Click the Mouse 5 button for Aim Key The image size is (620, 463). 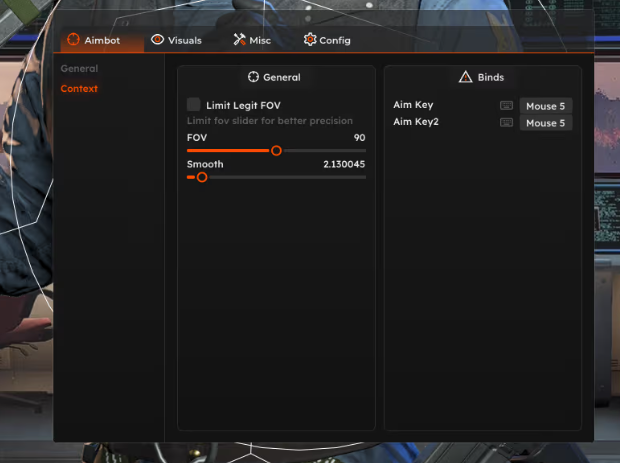545,105
